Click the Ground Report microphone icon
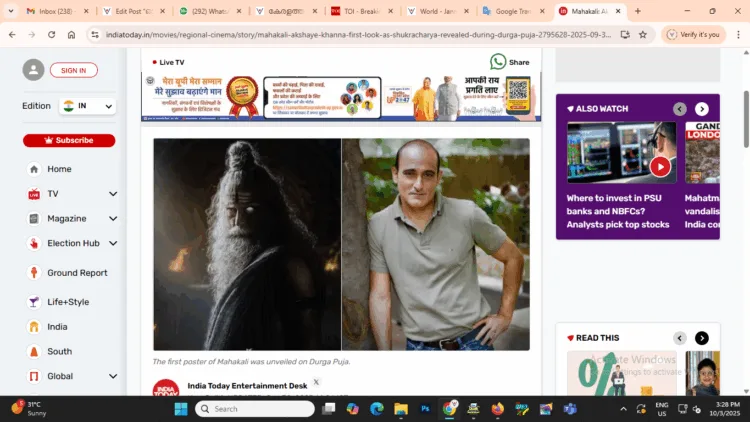 (34, 273)
